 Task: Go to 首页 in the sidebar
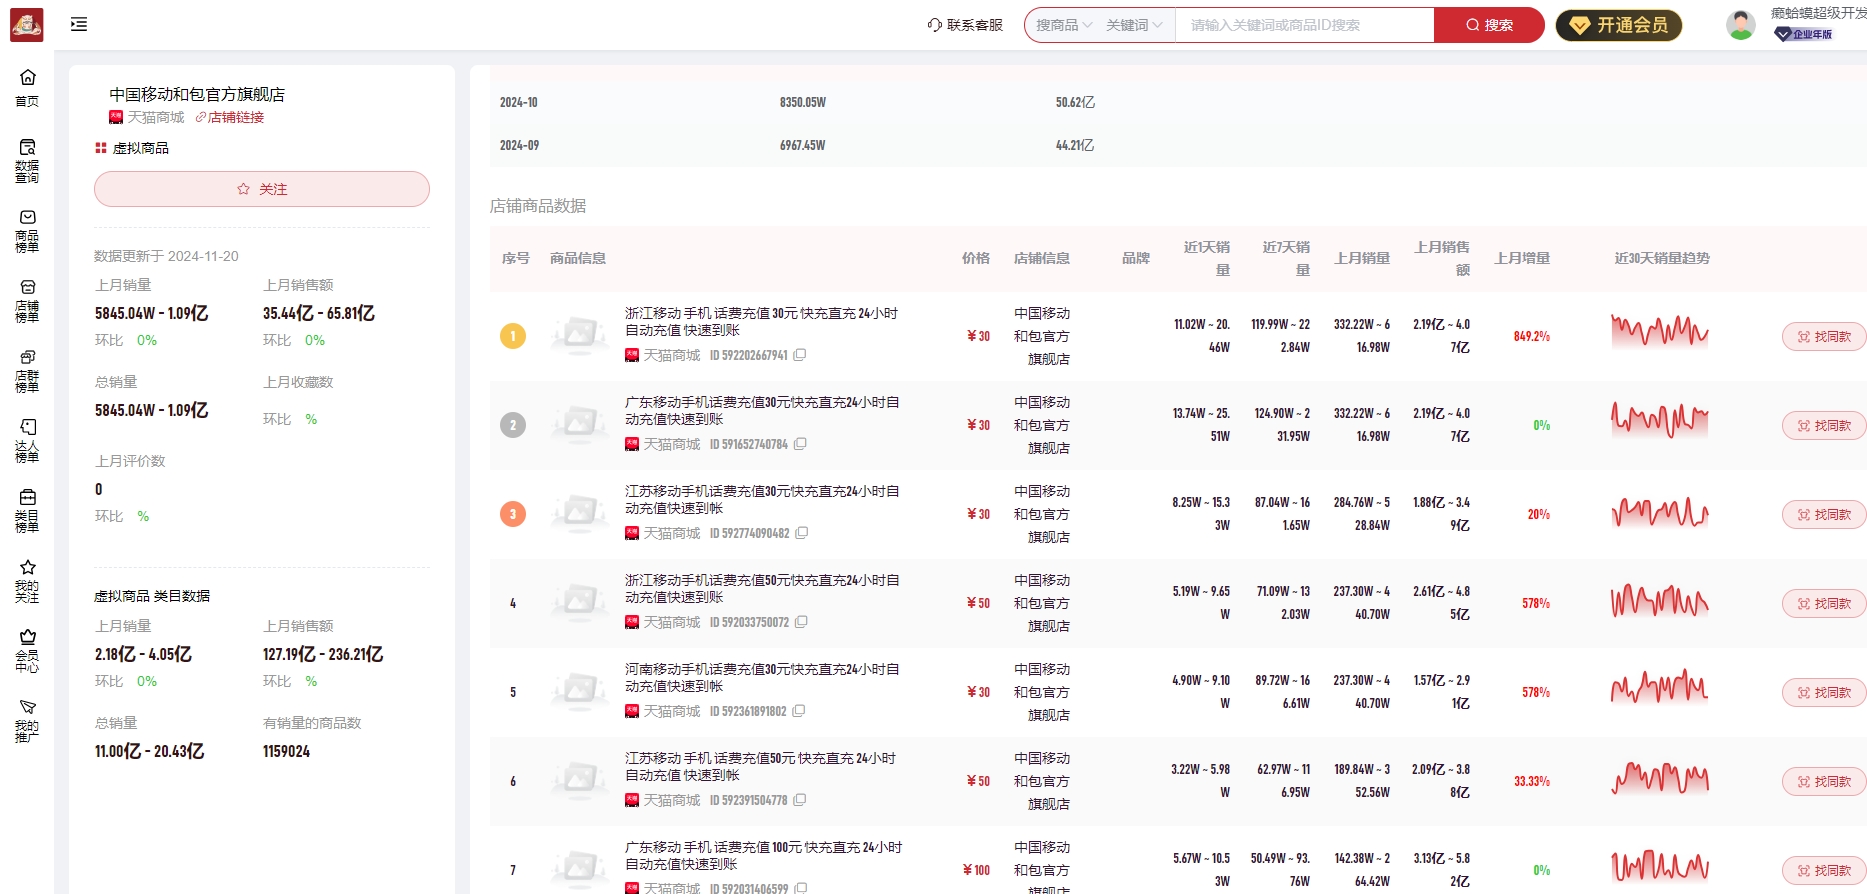pos(27,88)
